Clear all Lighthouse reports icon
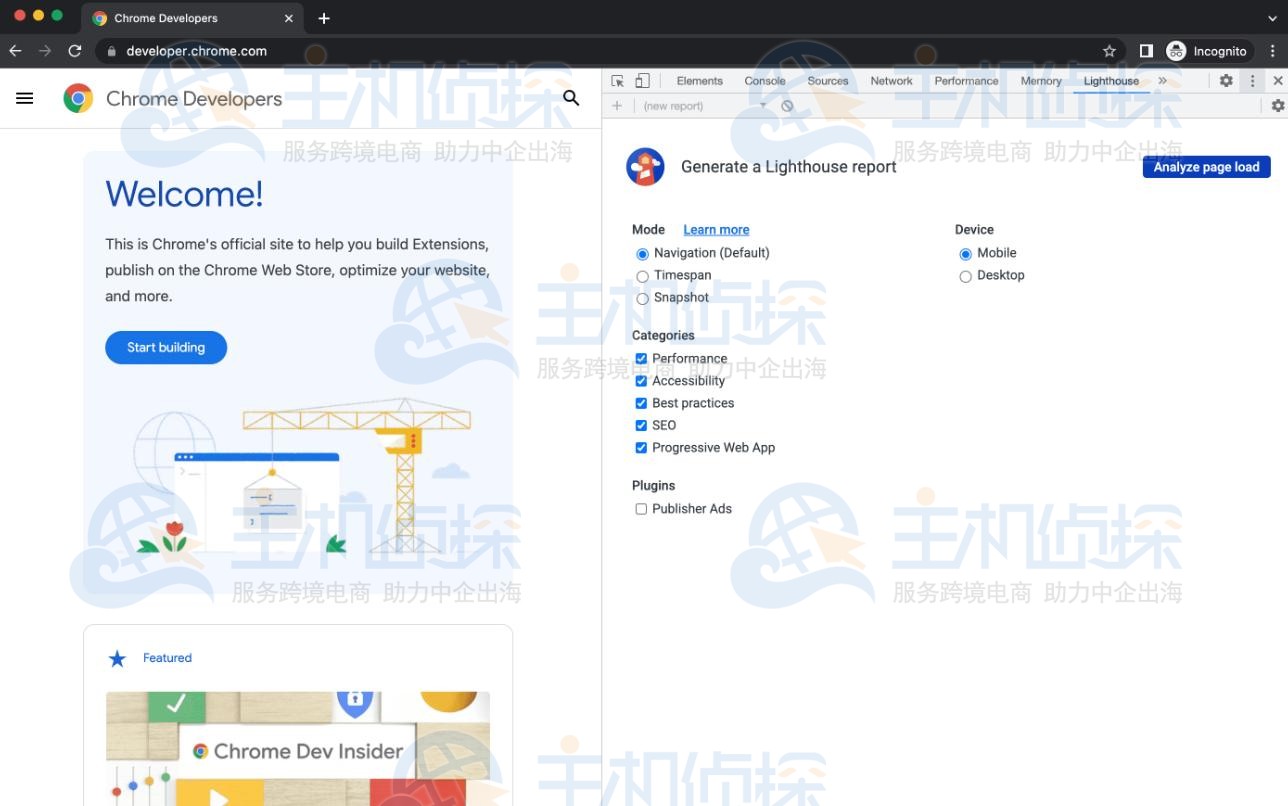Screen dimensions: 1288x806 click(x=787, y=106)
